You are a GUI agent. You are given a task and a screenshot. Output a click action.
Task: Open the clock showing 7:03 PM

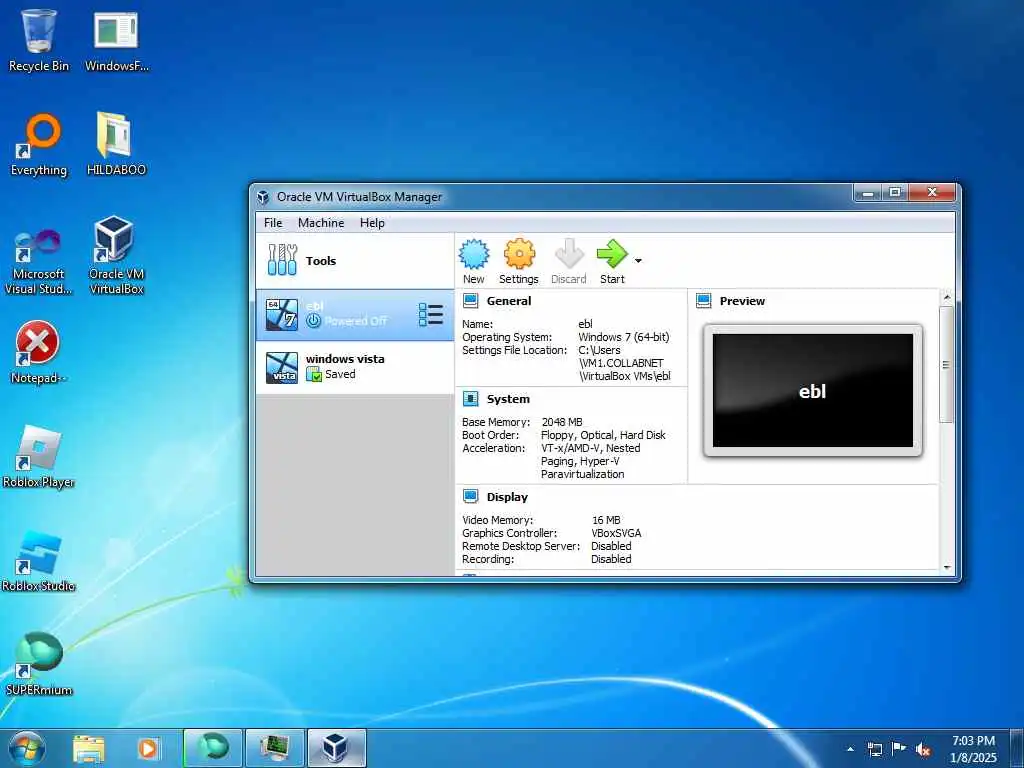point(973,749)
